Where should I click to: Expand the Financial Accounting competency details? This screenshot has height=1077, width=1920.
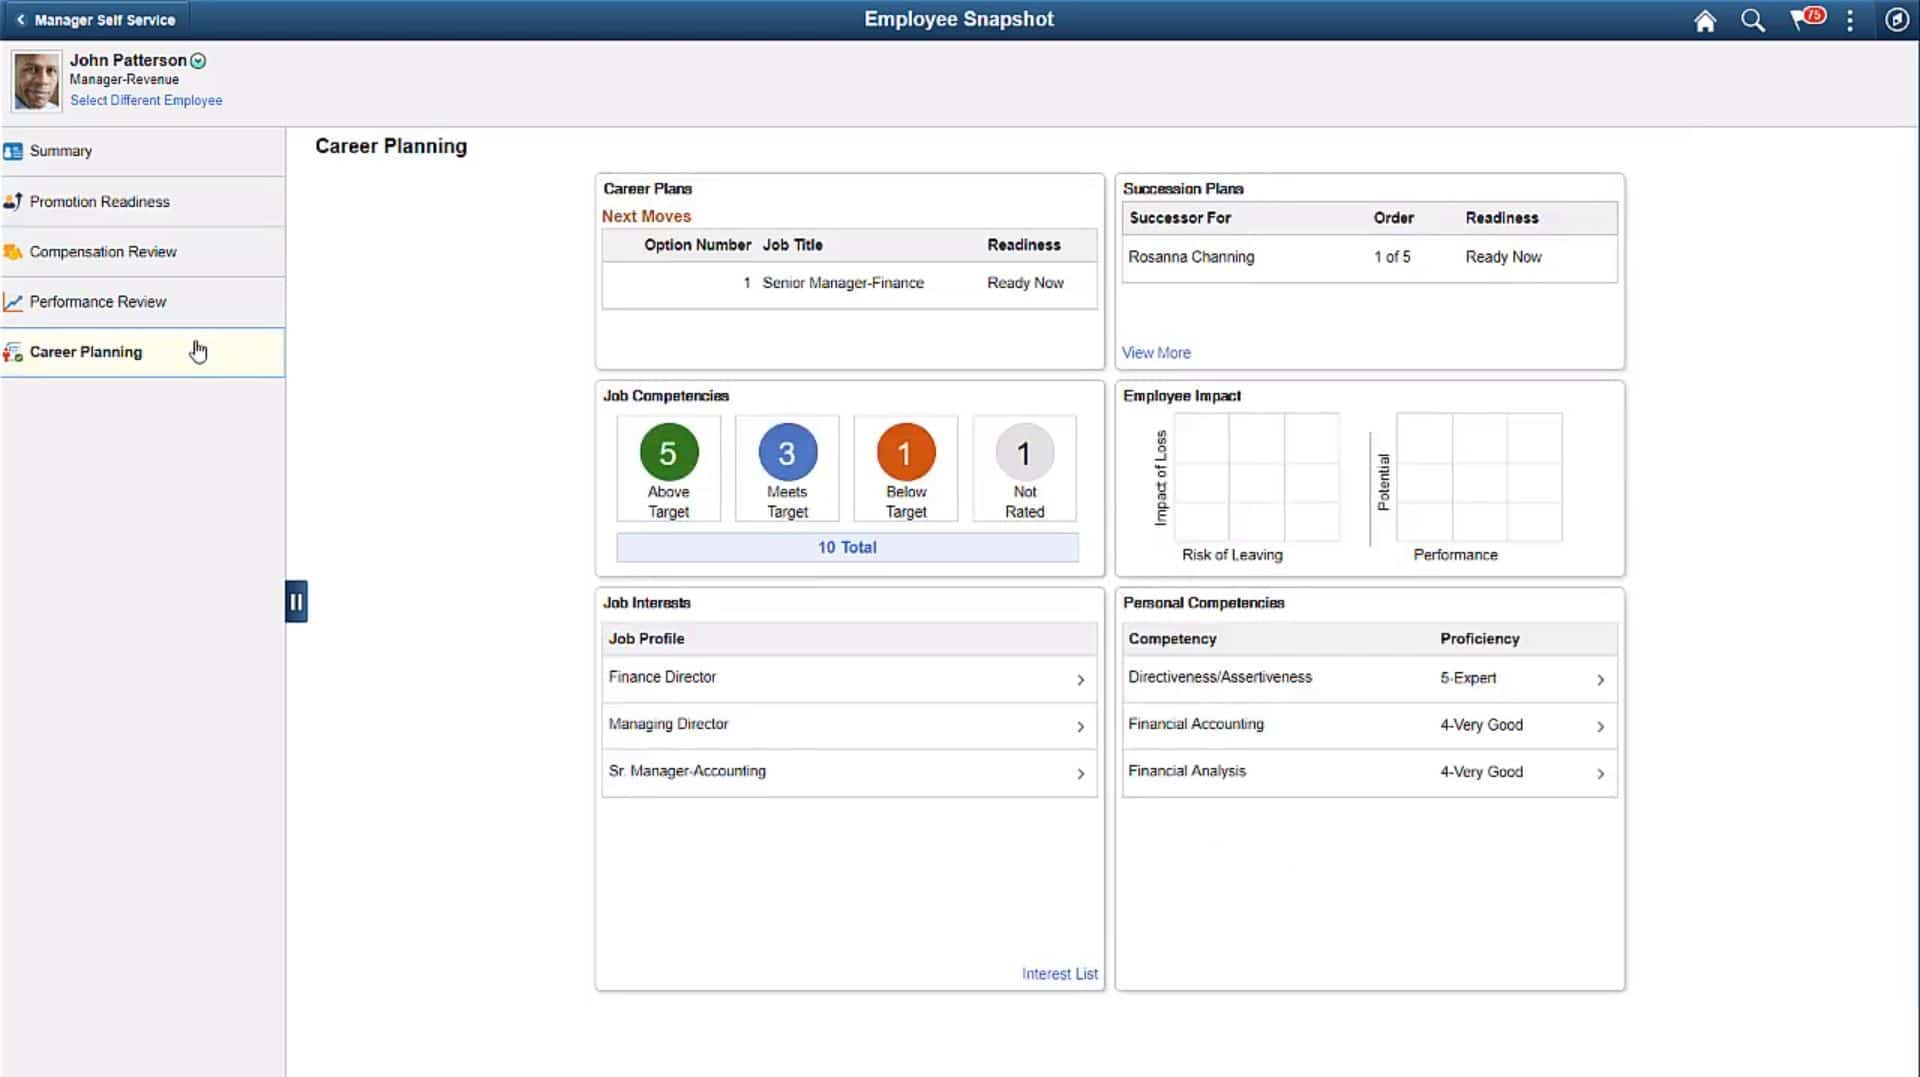tap(1601, 726)
